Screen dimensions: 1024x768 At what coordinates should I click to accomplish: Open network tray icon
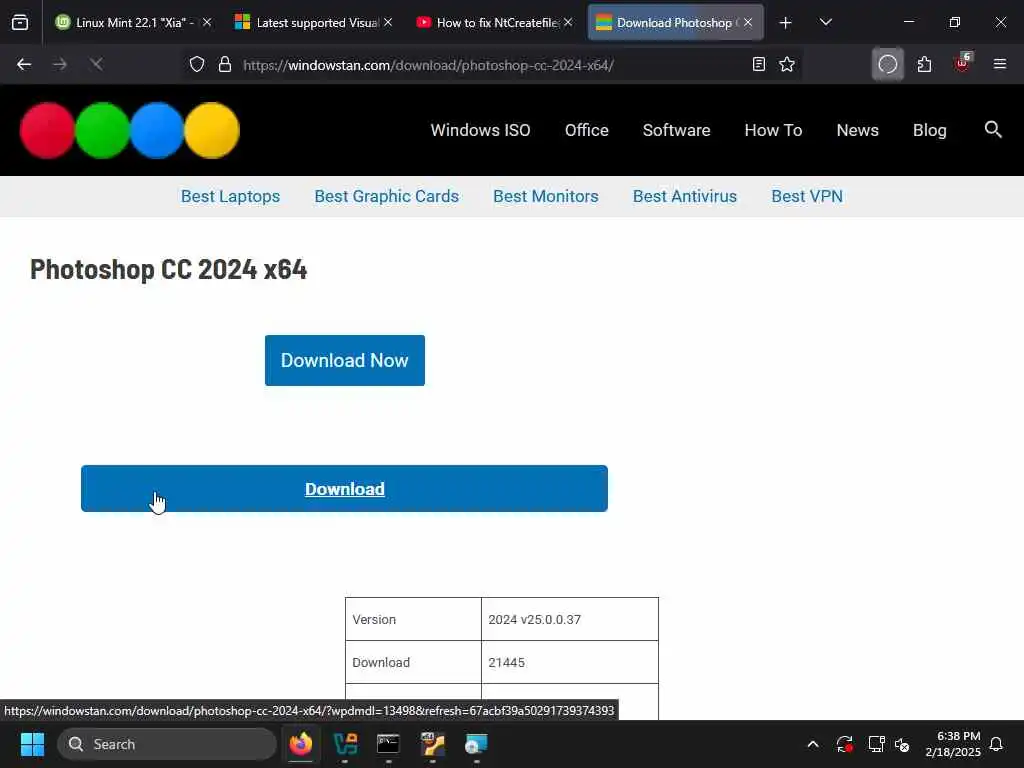(876, 744)
